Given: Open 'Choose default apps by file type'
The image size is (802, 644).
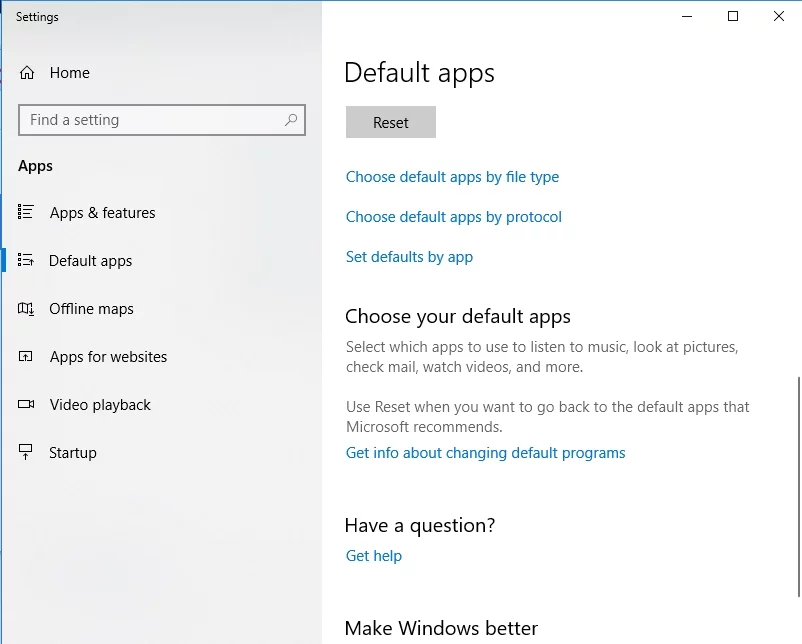Looking at the screenshot, I should tap(452, 177).
